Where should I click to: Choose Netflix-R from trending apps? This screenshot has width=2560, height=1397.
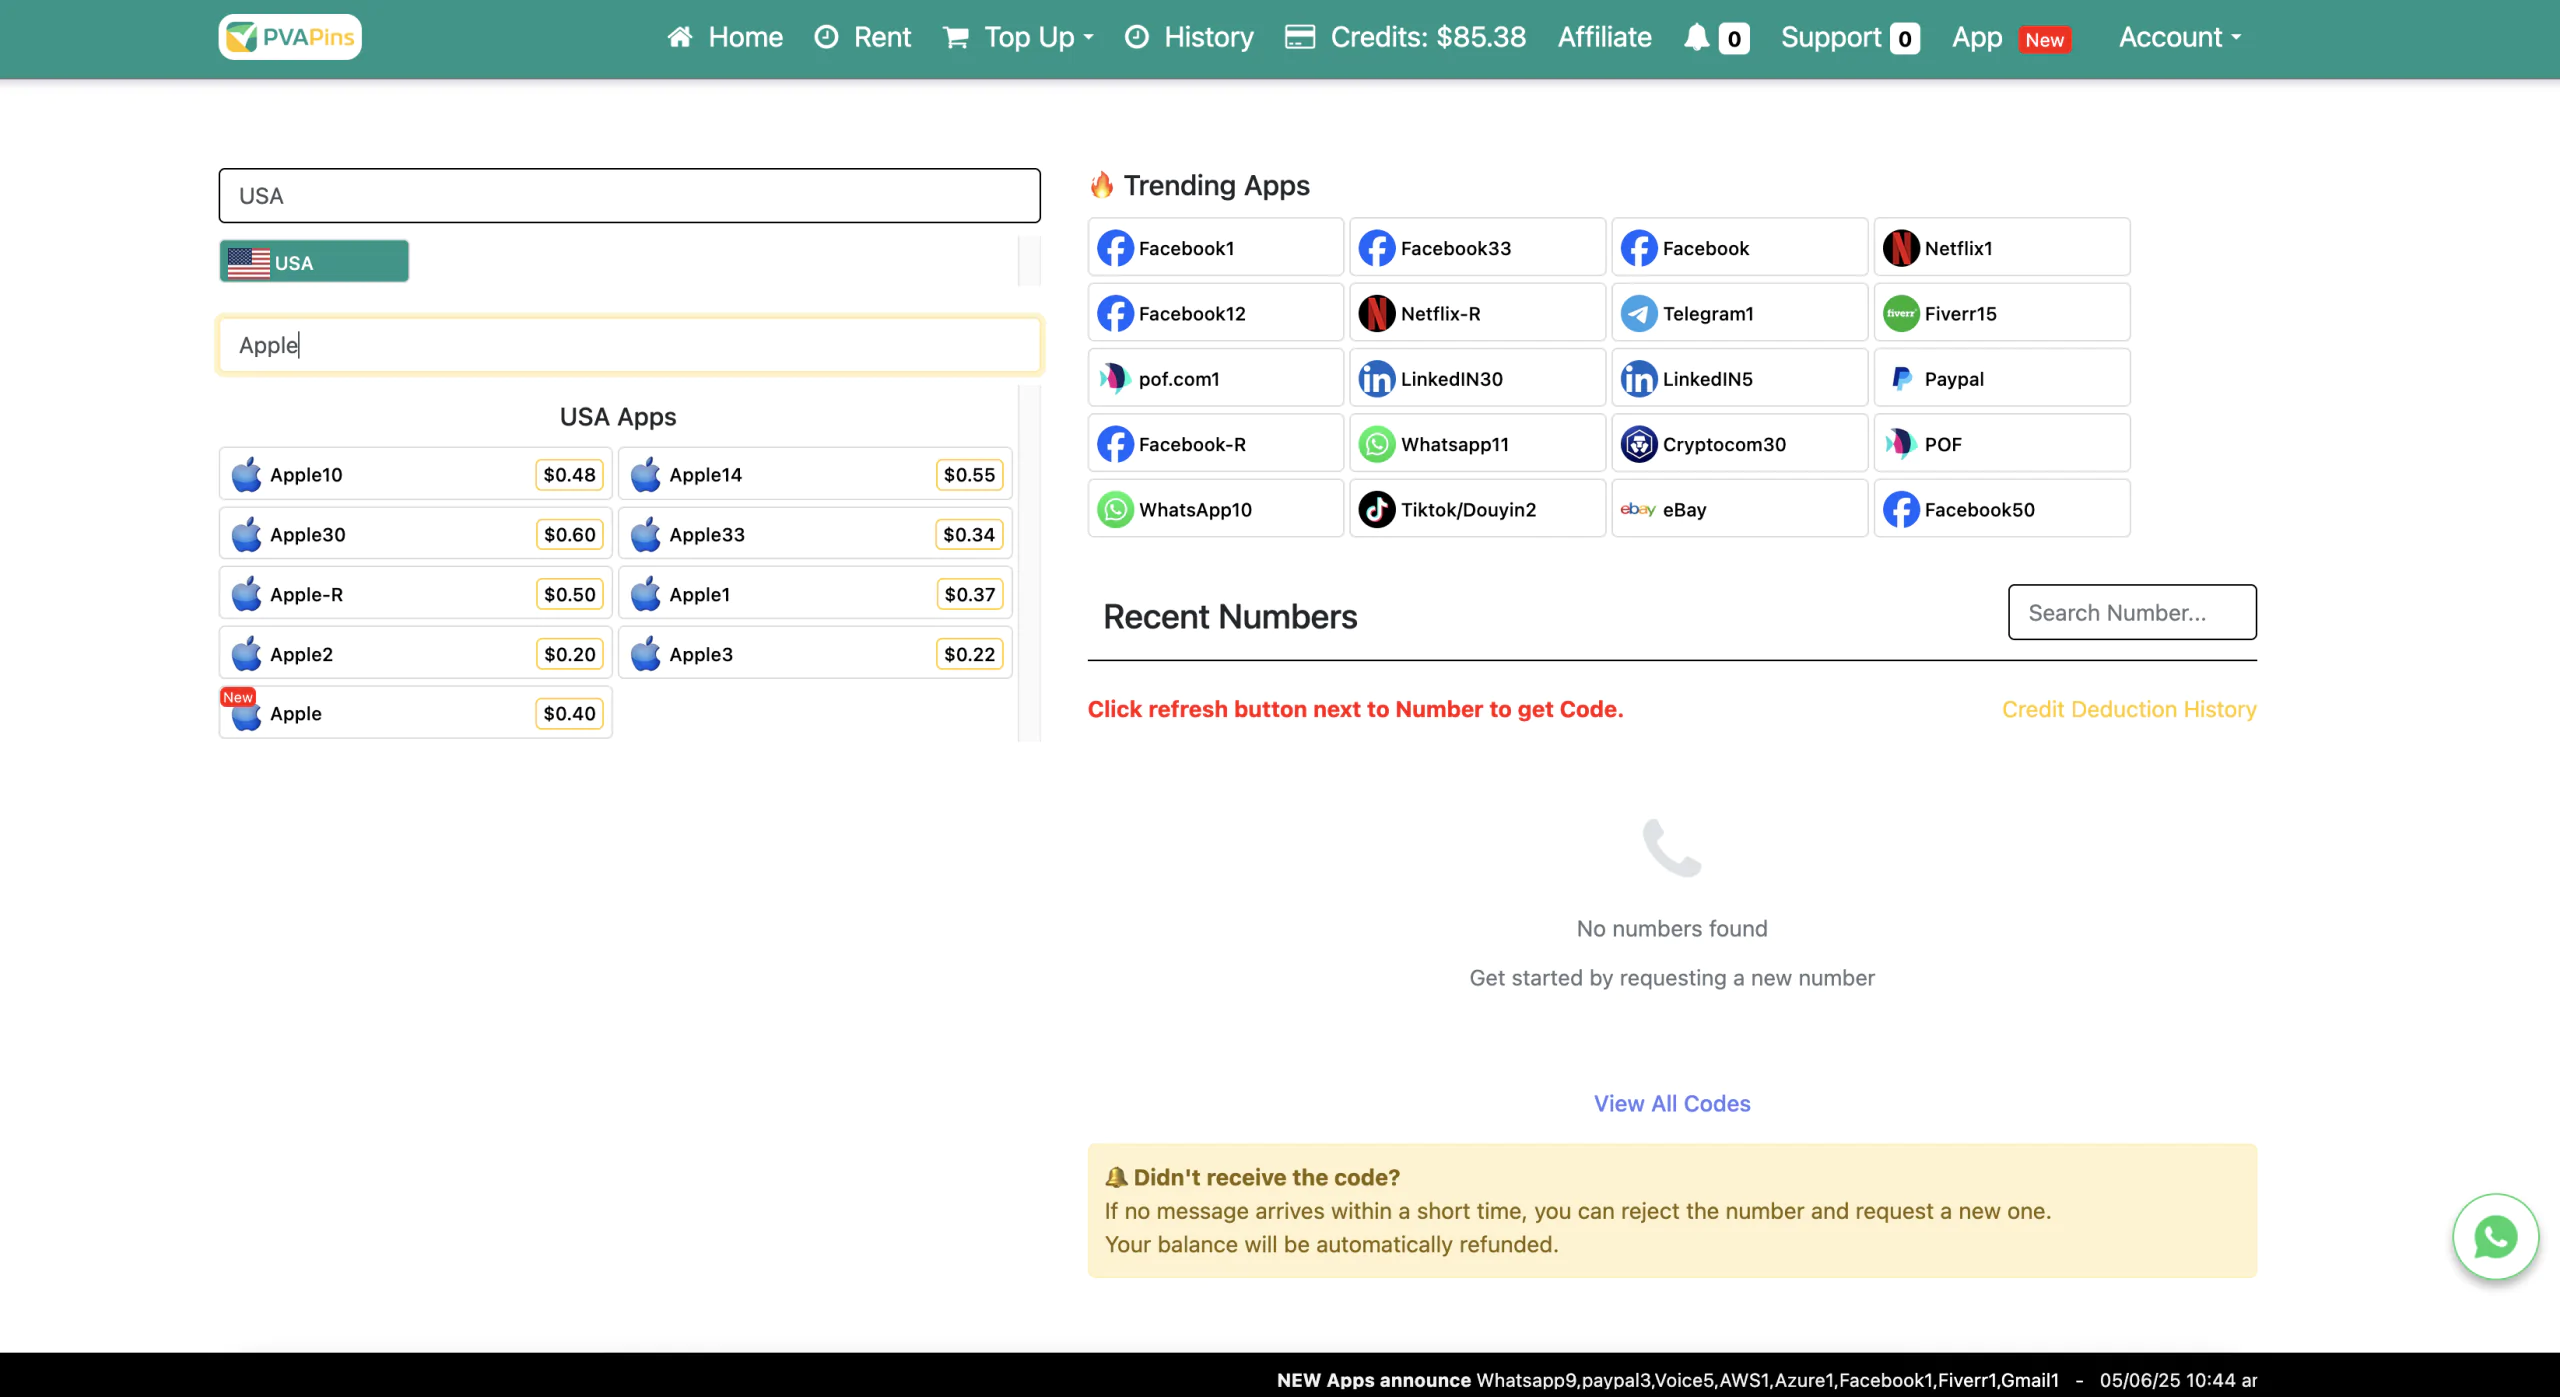point(1477,312)
